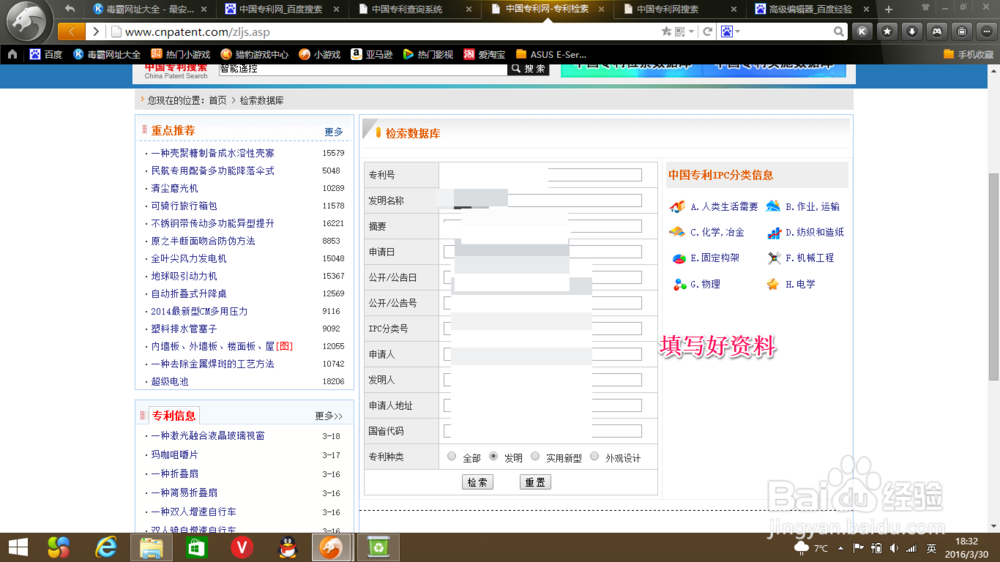Select 全部 patent type radio button
1000x562 pixels.
[452, 456]
